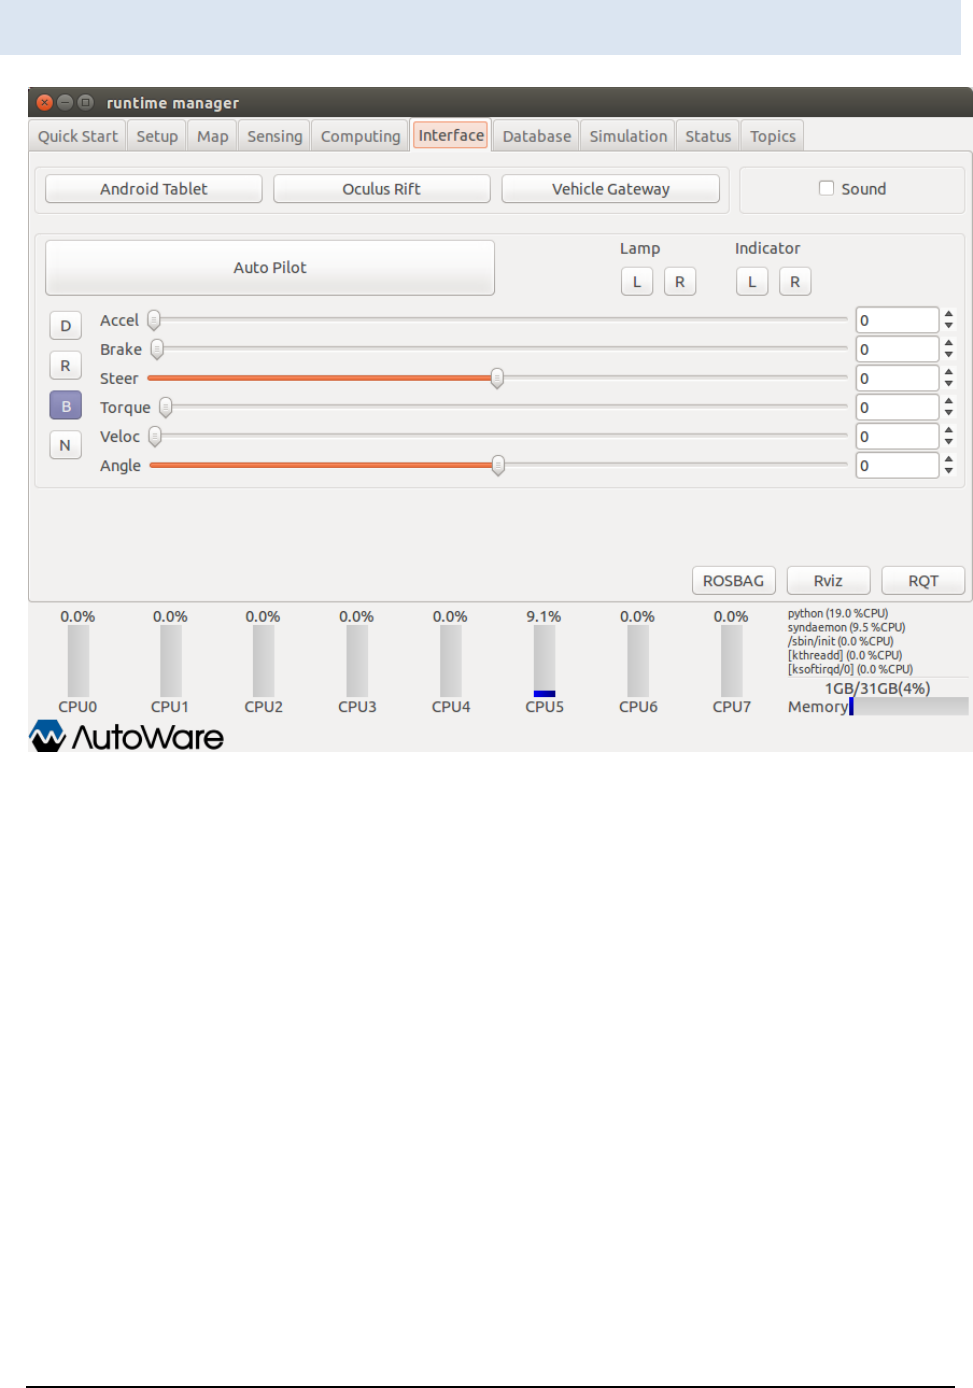This screenshot has width=973, height=1388.
Task: Decrease Torque value with down arrow
Action: click(948, 413)
